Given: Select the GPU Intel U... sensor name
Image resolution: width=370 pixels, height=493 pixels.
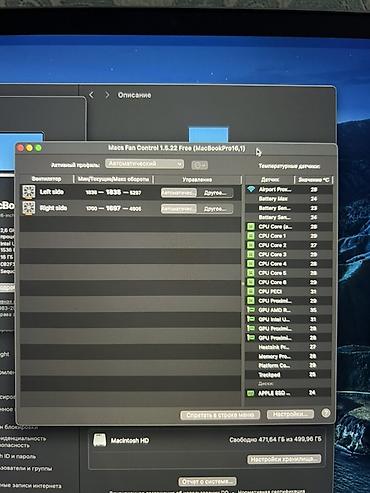Looking at the screenshot, I should (x=274, y=319).
